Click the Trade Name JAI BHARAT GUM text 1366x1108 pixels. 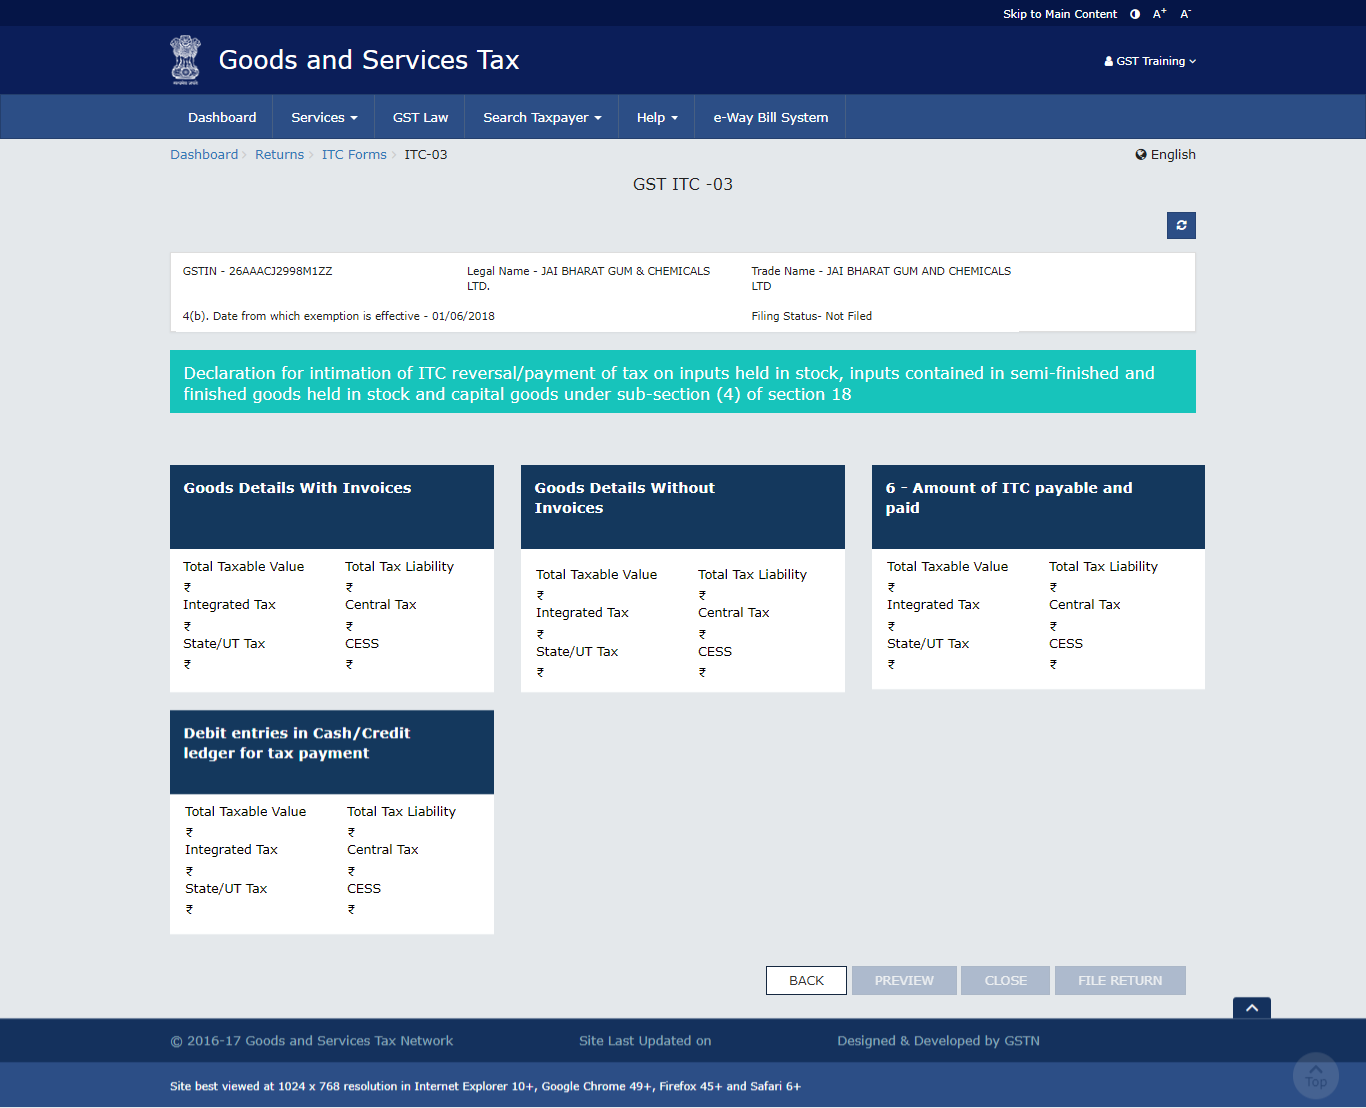click(881, 278)
